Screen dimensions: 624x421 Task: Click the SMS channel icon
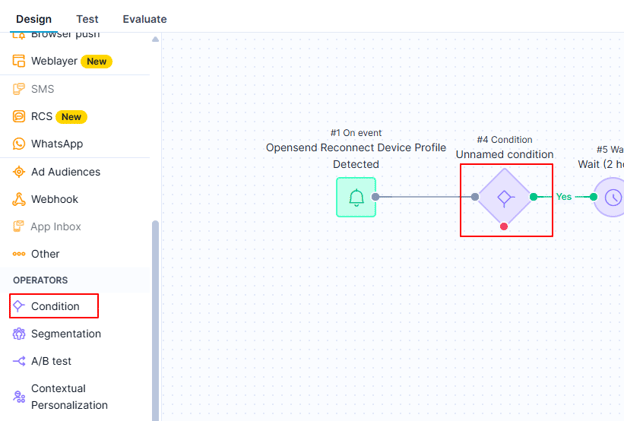18,89
